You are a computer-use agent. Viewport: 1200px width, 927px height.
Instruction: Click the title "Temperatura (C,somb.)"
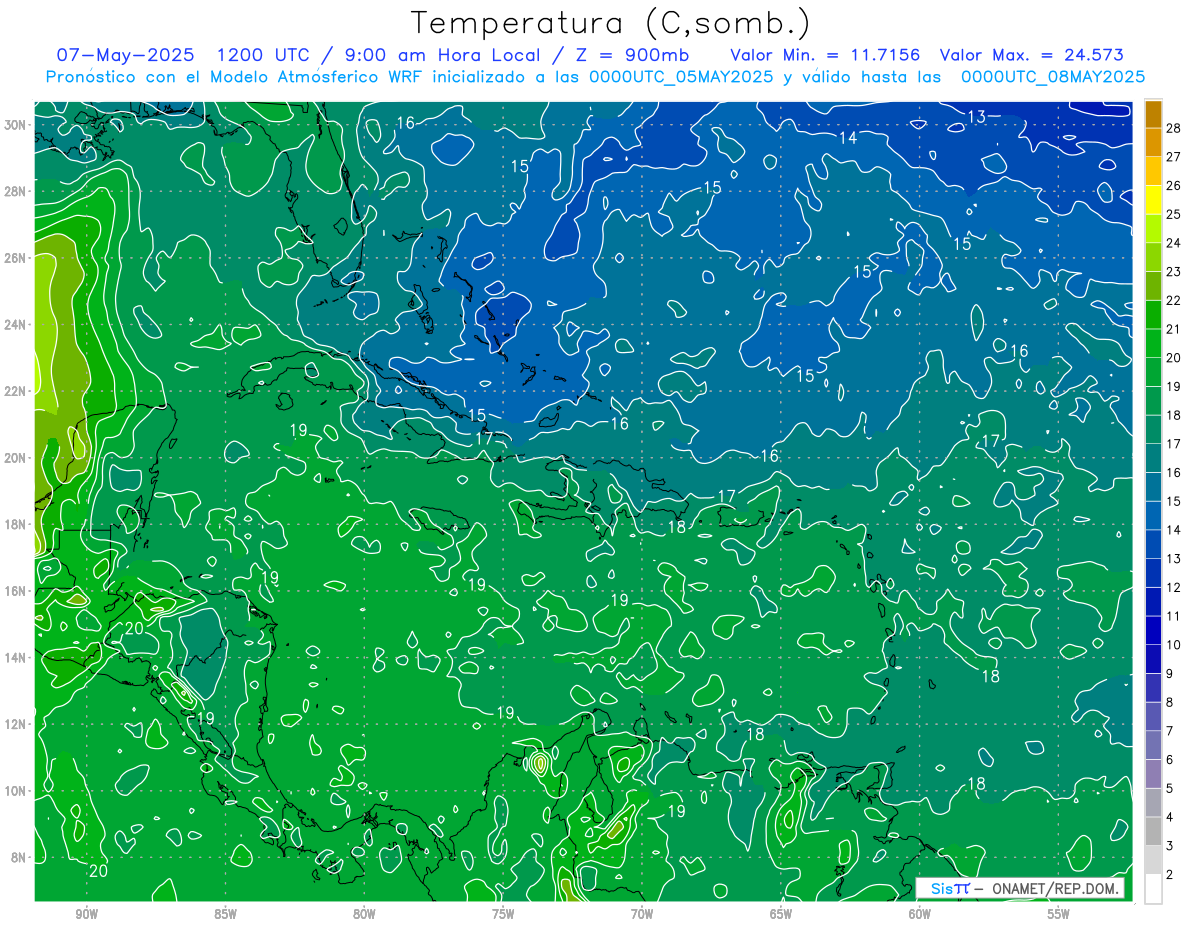tap(611, 23)
